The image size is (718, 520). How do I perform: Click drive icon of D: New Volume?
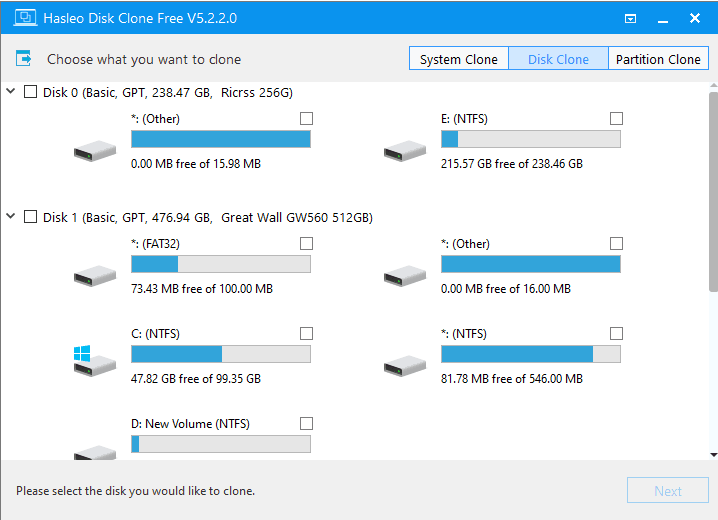coord(95,452)
